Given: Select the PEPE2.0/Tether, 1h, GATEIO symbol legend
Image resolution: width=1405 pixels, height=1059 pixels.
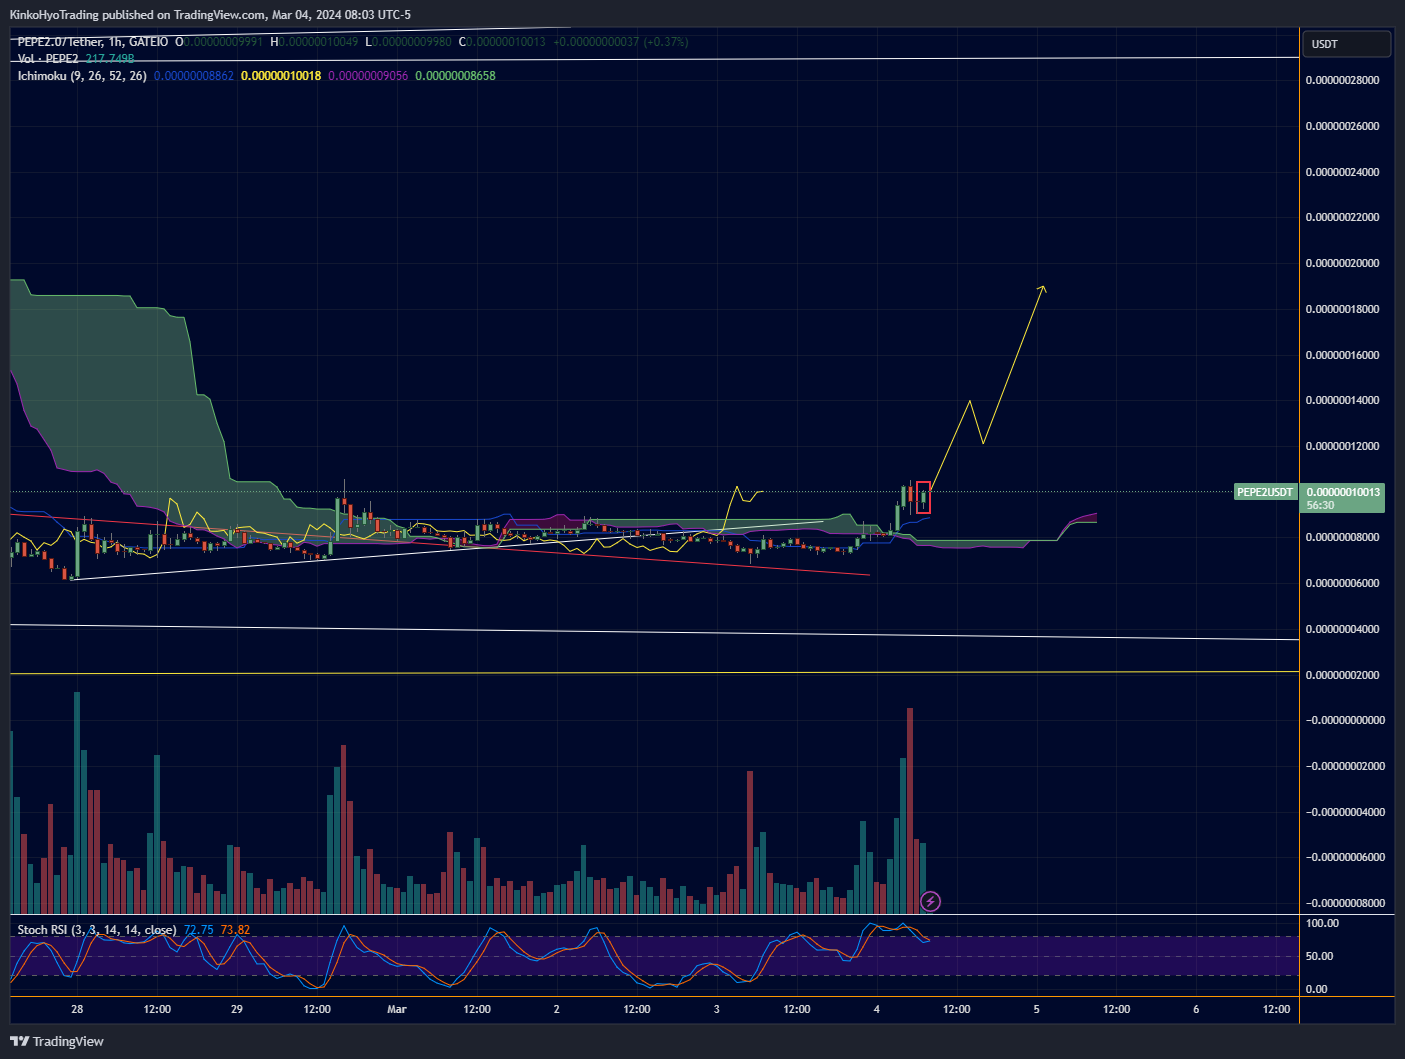Looking at the screenshot, I should click(x=93, y=42).
